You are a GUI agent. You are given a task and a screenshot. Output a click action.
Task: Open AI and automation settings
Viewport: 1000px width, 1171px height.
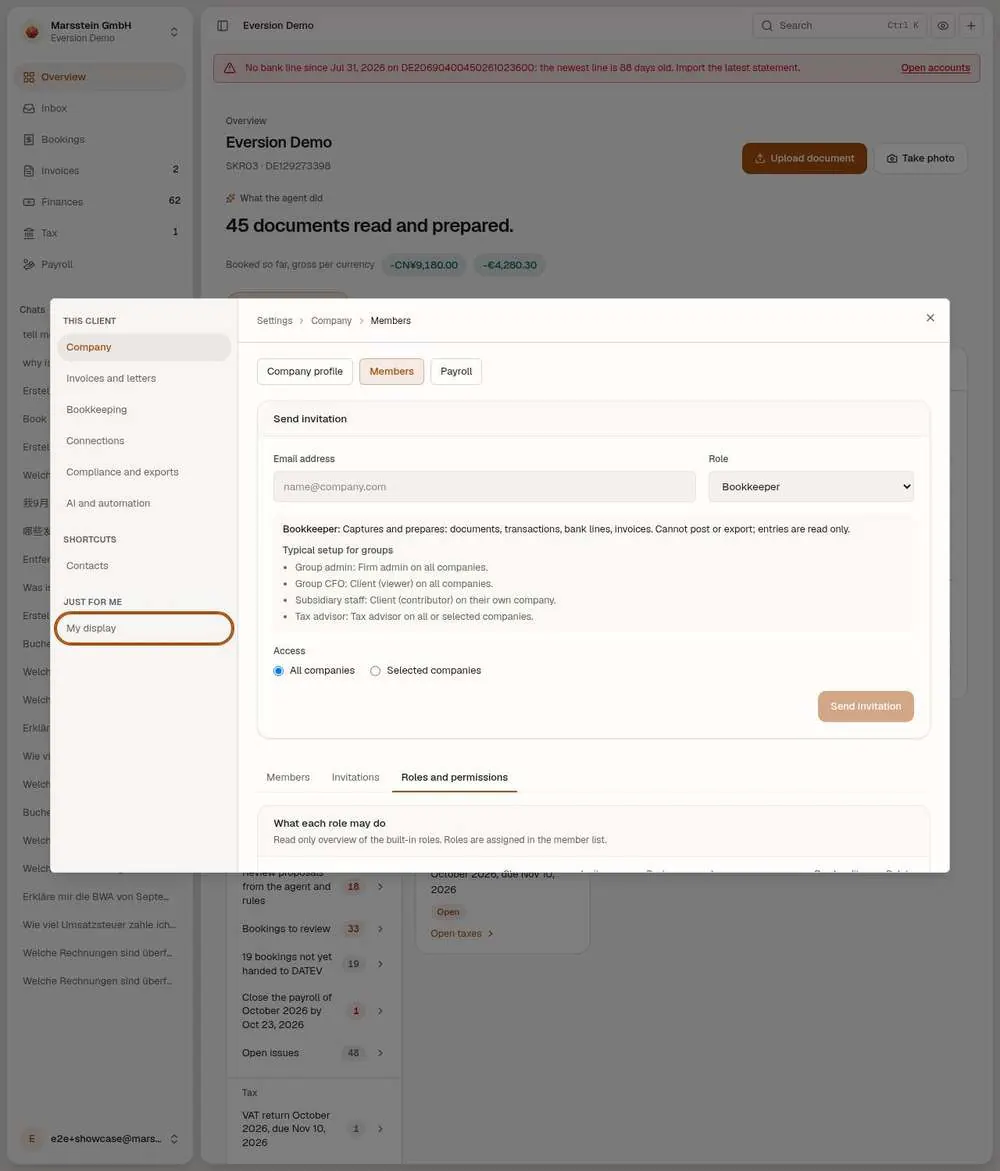coord(144,503)
